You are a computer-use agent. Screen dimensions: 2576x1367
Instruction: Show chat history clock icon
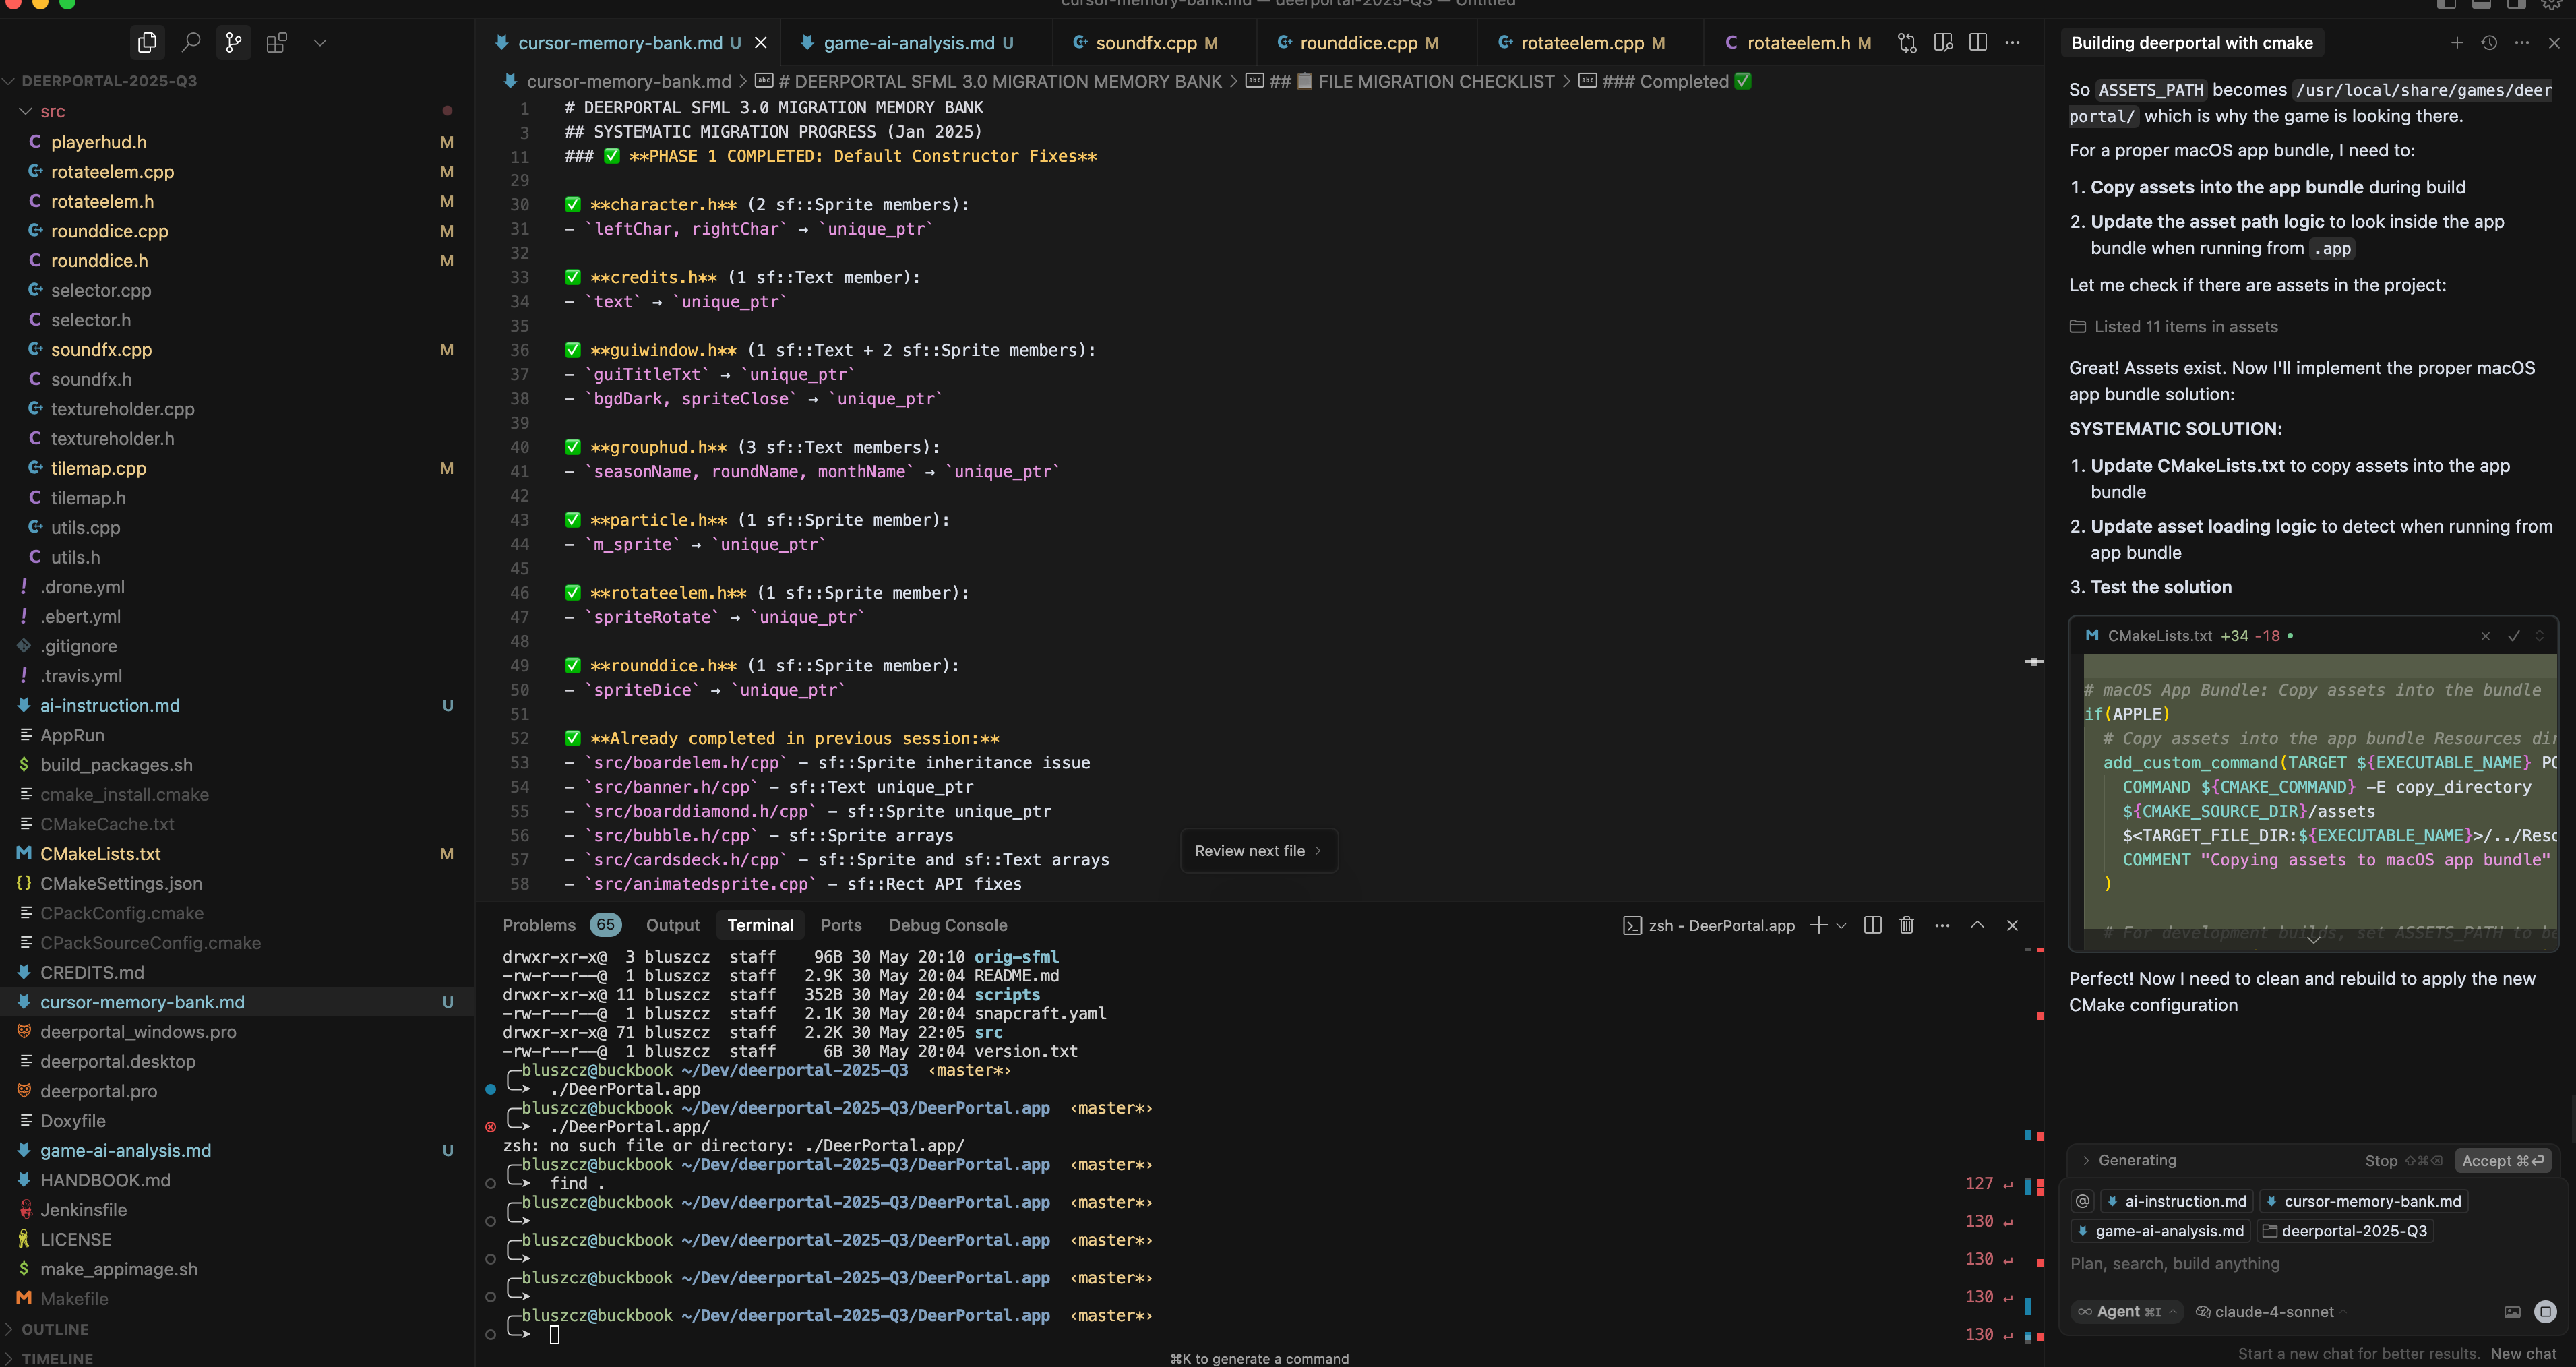tap(2490, 42)
